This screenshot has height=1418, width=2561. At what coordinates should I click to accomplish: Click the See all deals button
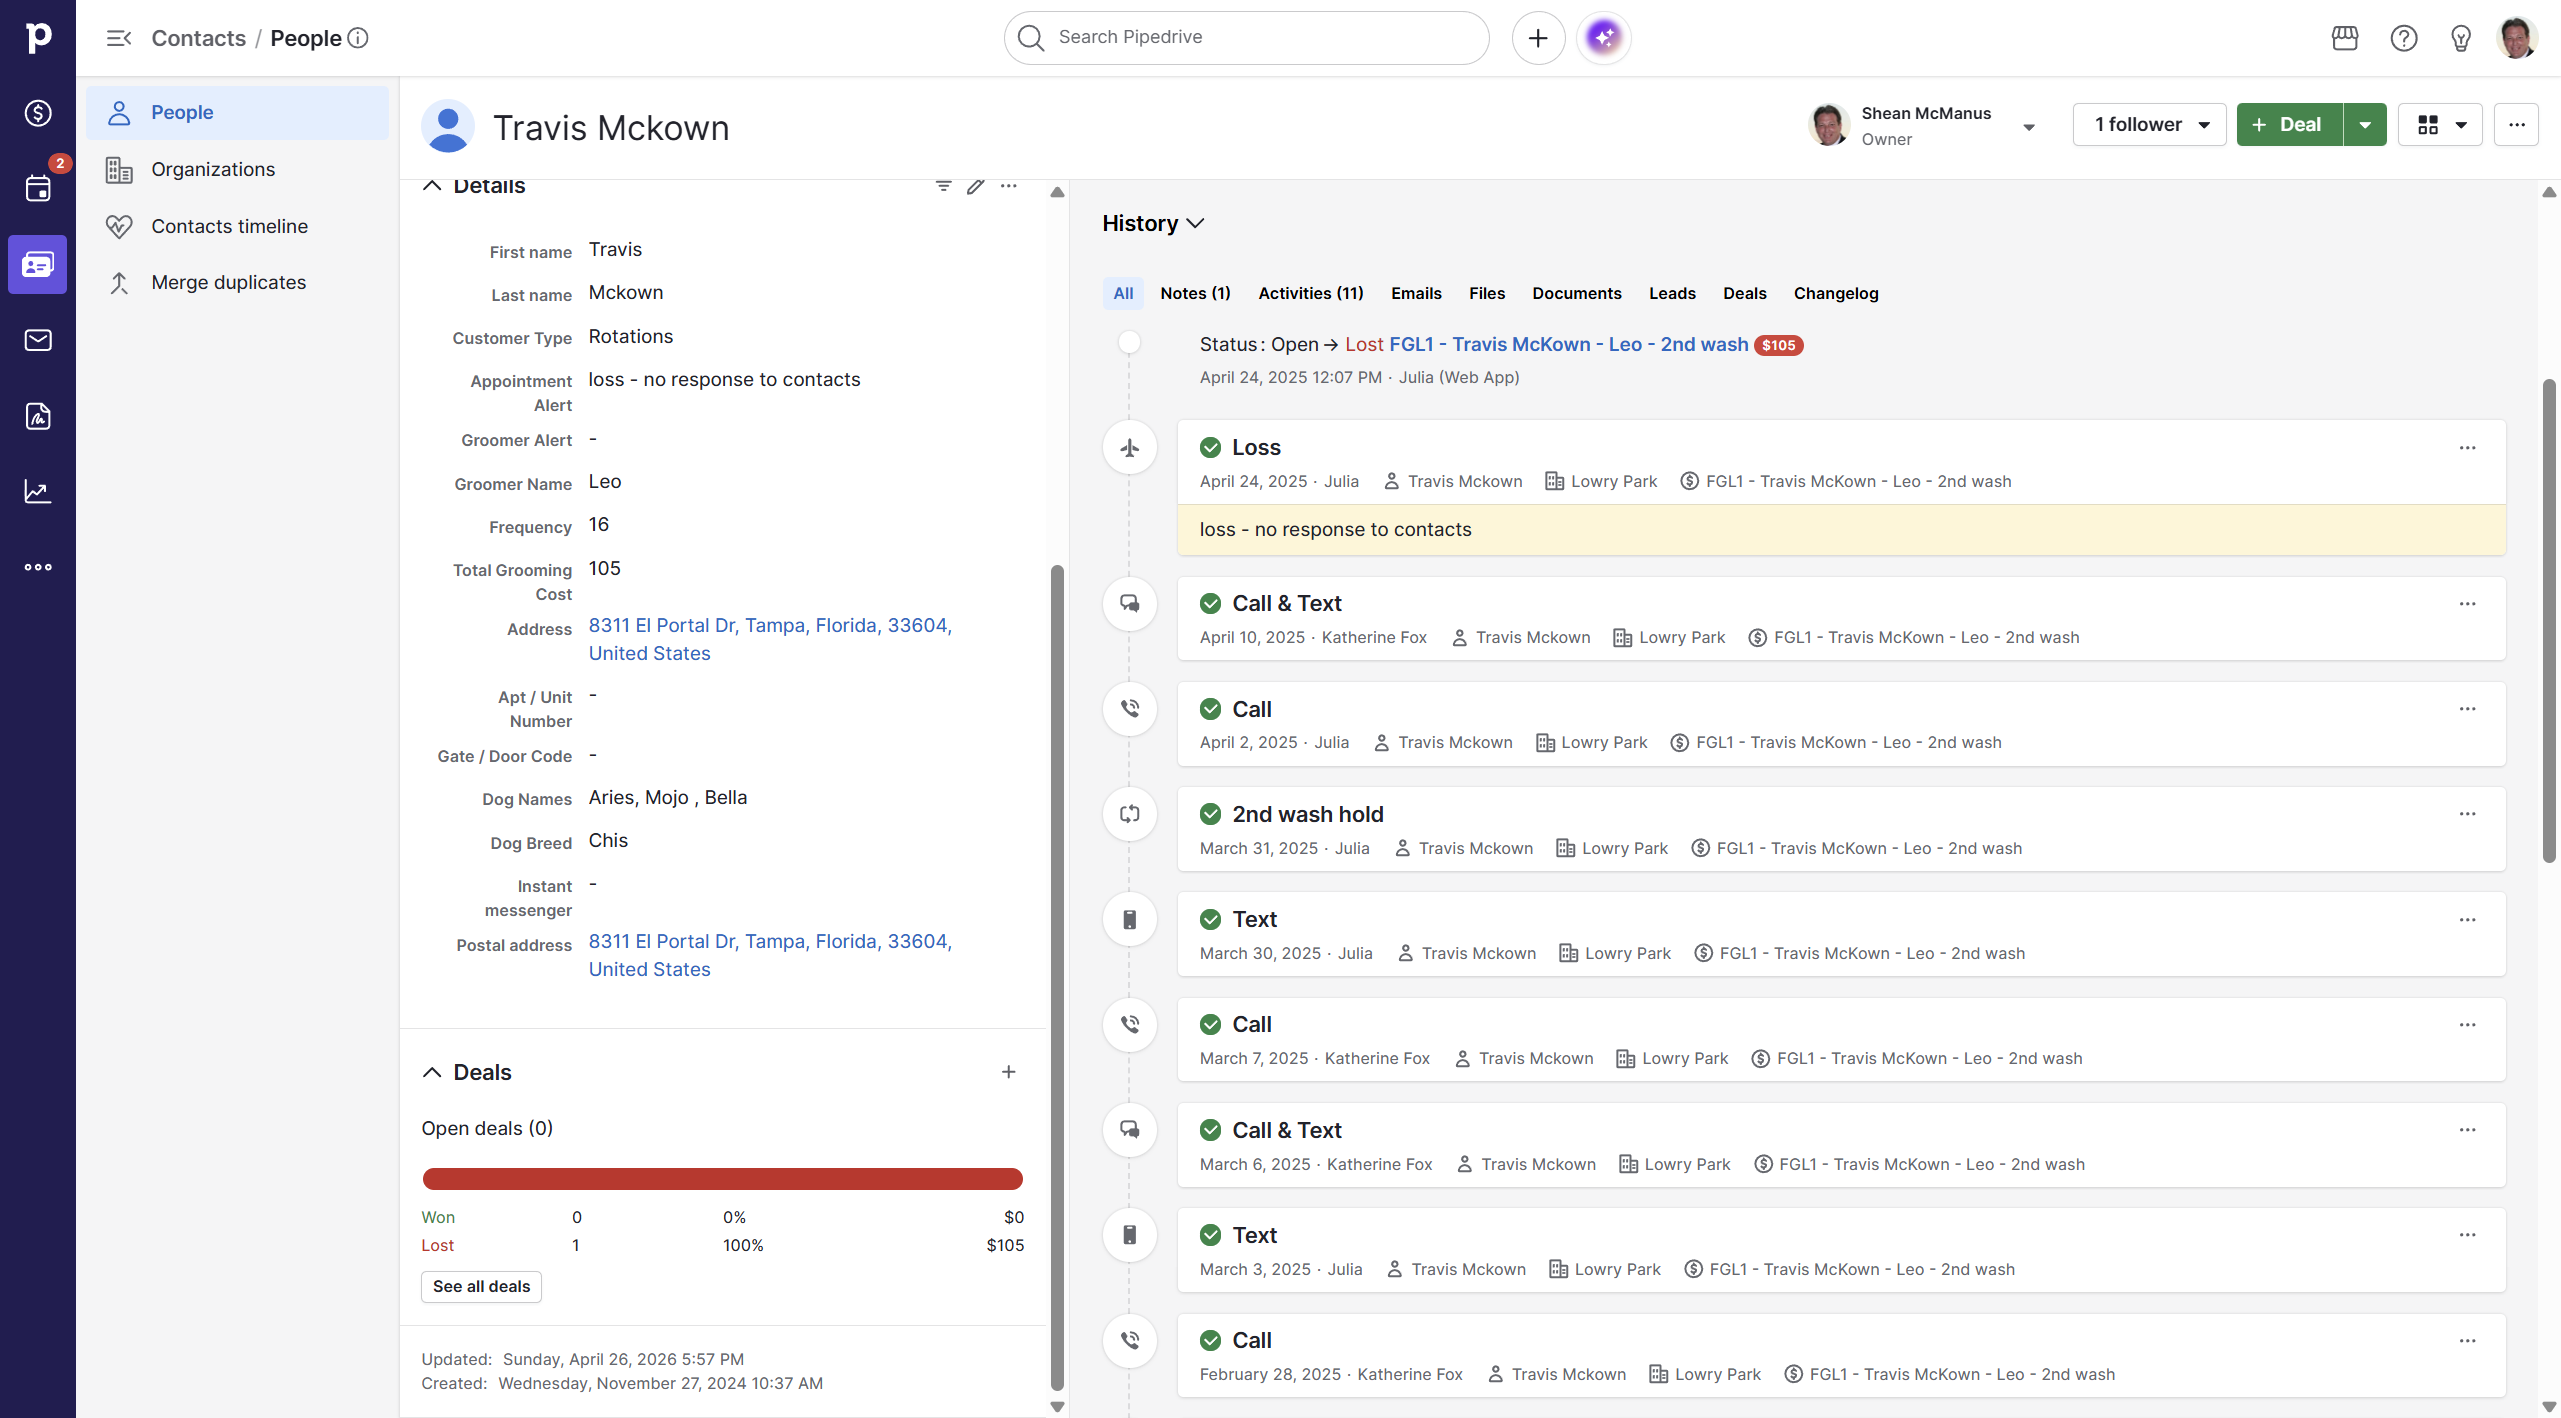click(x=481, y=1286)
